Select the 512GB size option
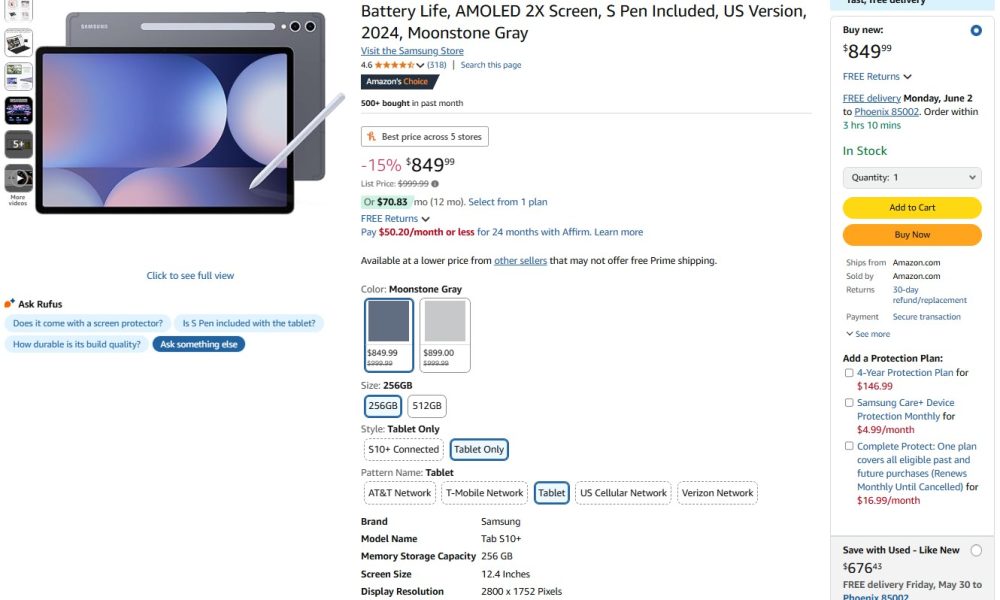 (427, 406)
